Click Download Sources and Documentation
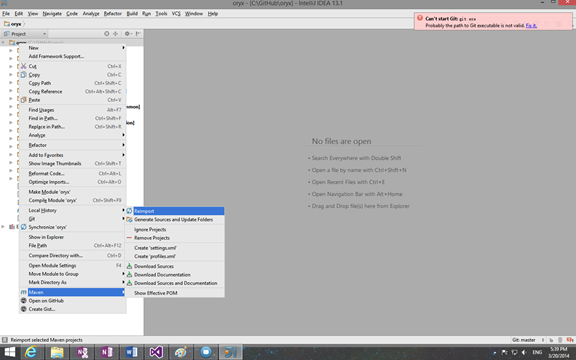 point(175,283)
